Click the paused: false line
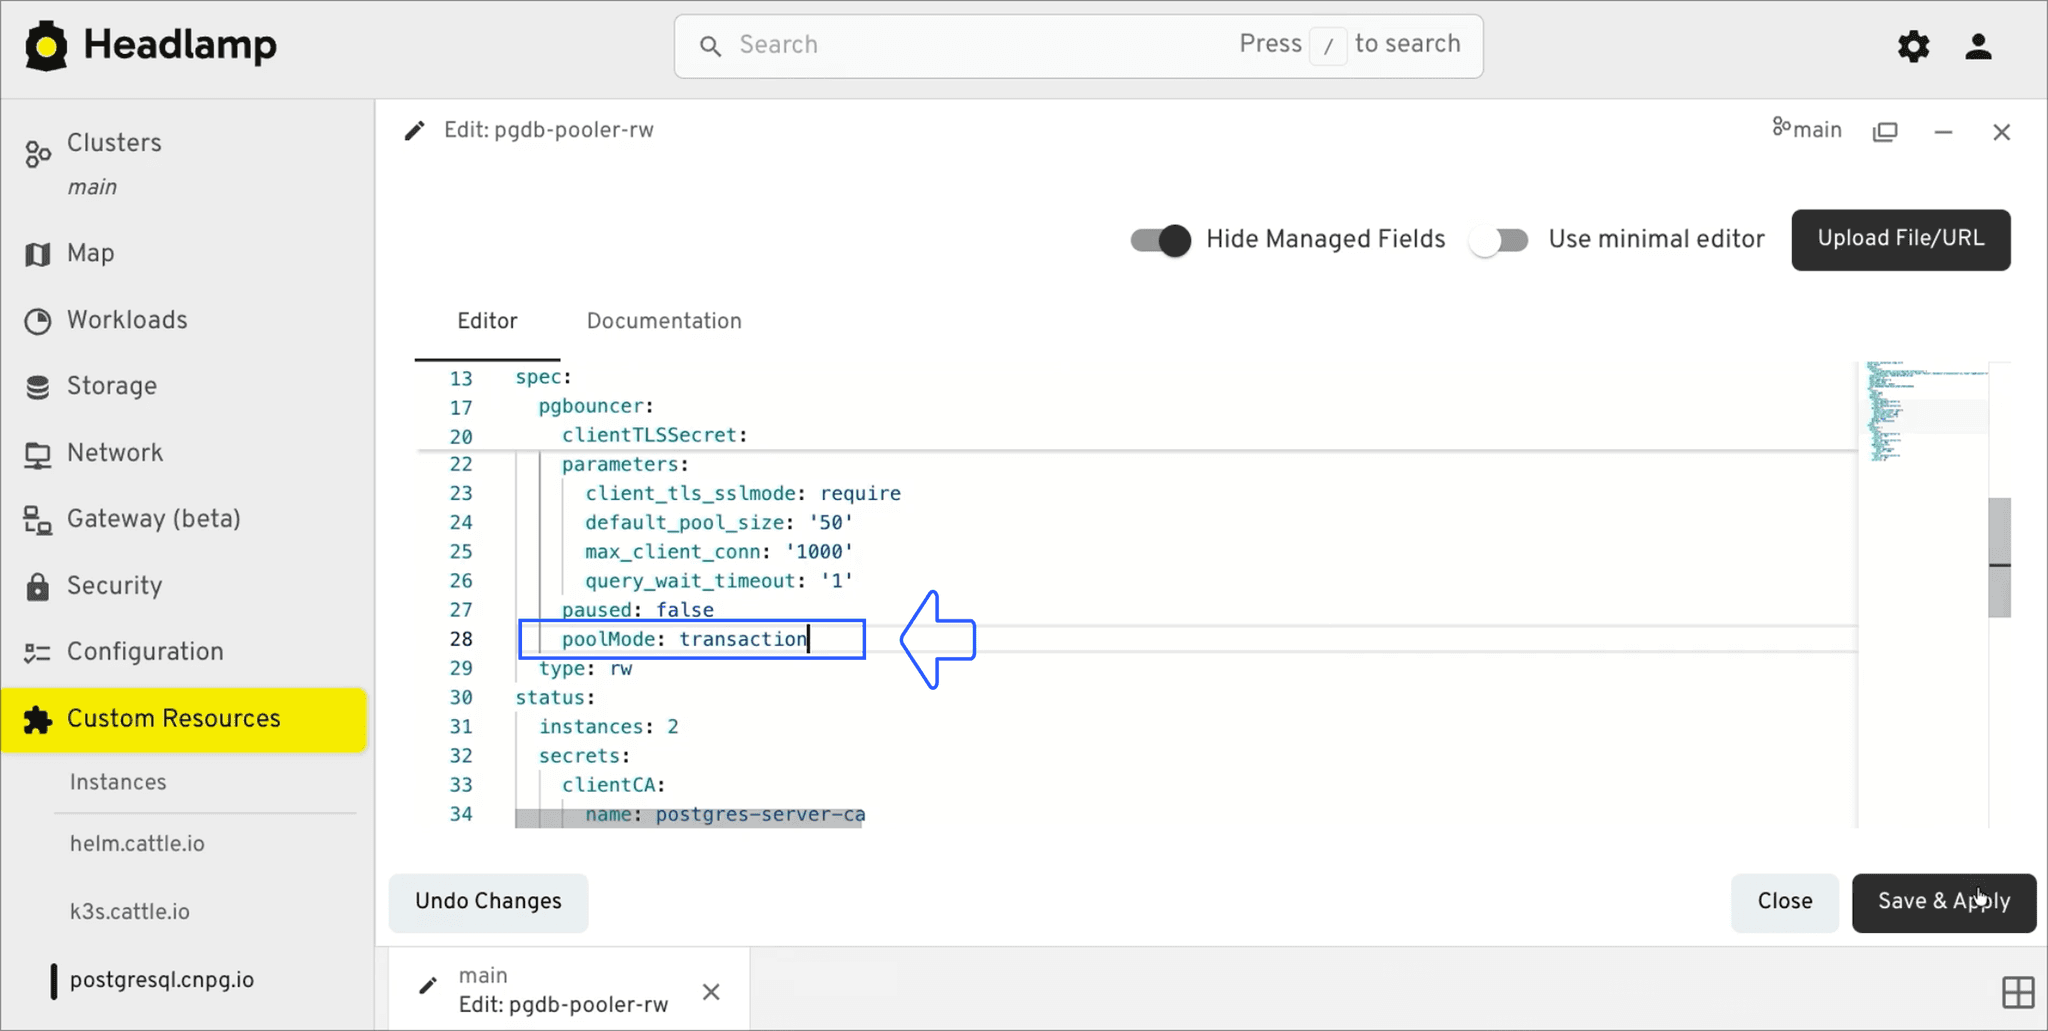Image resolution: width=2048 pixels, height=1031 pixels. 637,610
